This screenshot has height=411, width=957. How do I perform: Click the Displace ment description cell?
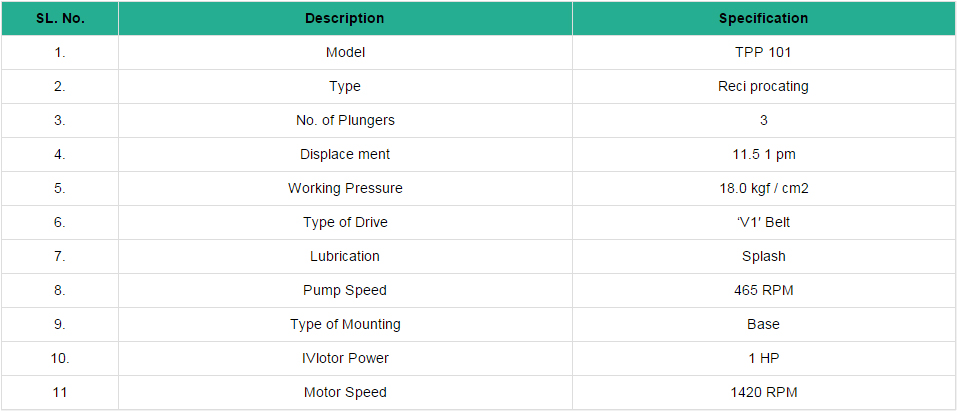pos(344,154)
